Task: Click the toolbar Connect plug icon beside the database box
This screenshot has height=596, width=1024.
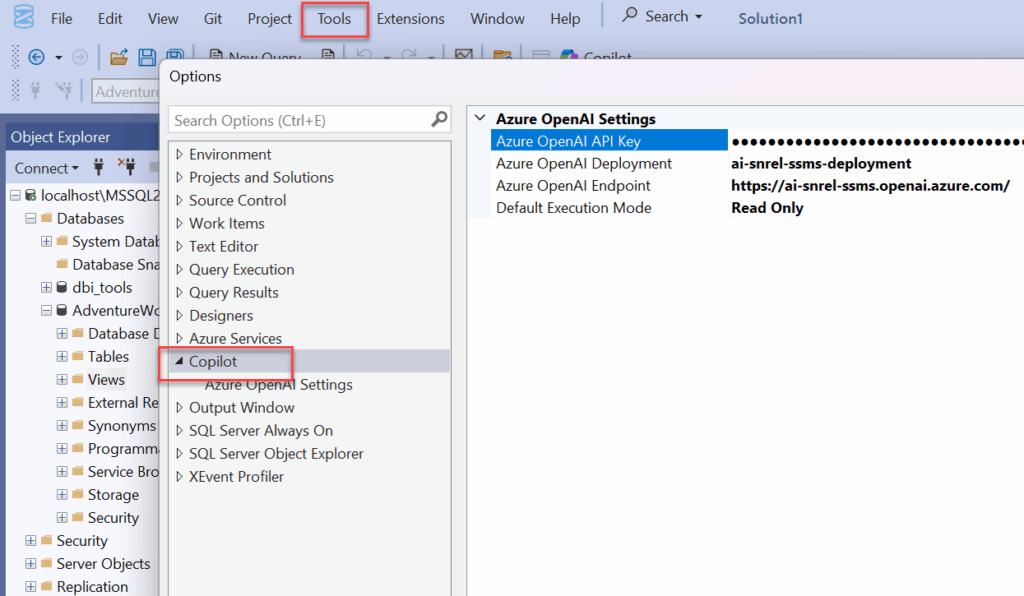Action: tap(36, 90)
